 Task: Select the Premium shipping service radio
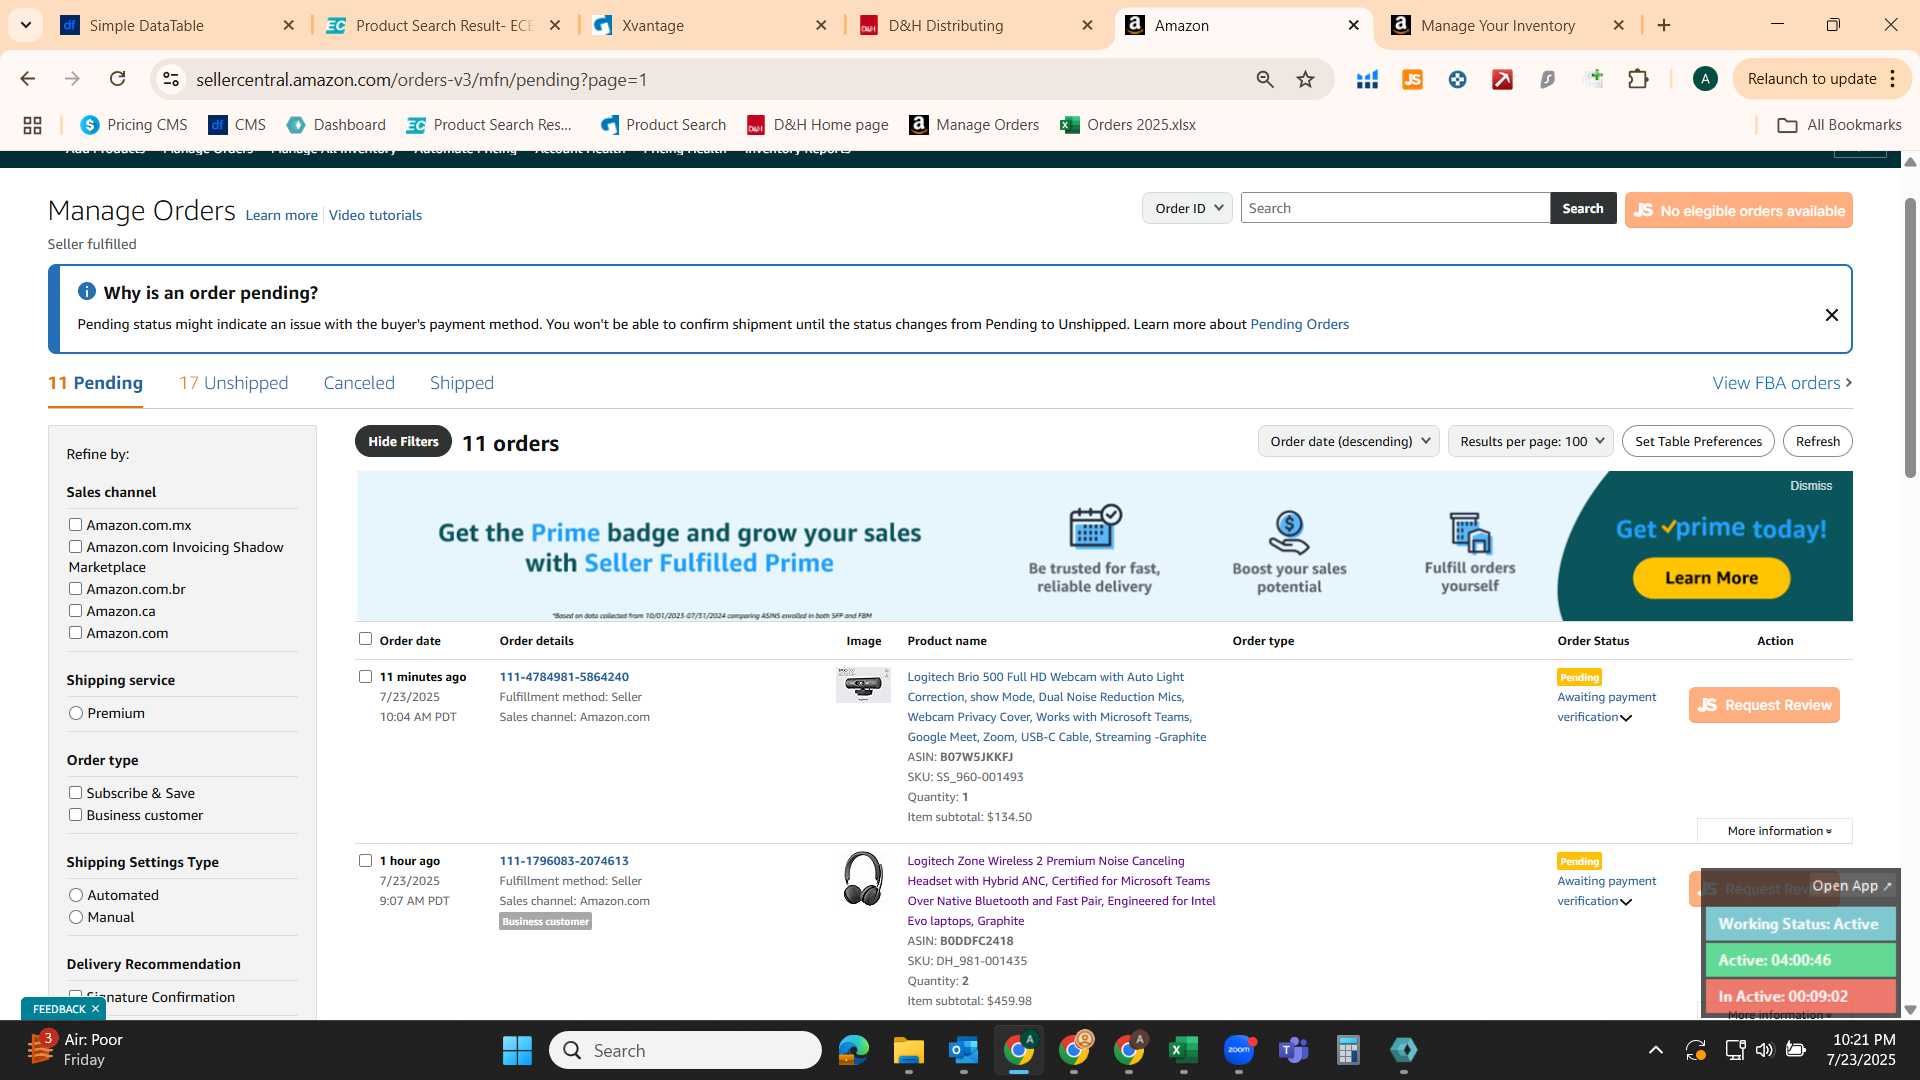pos(76,713)
